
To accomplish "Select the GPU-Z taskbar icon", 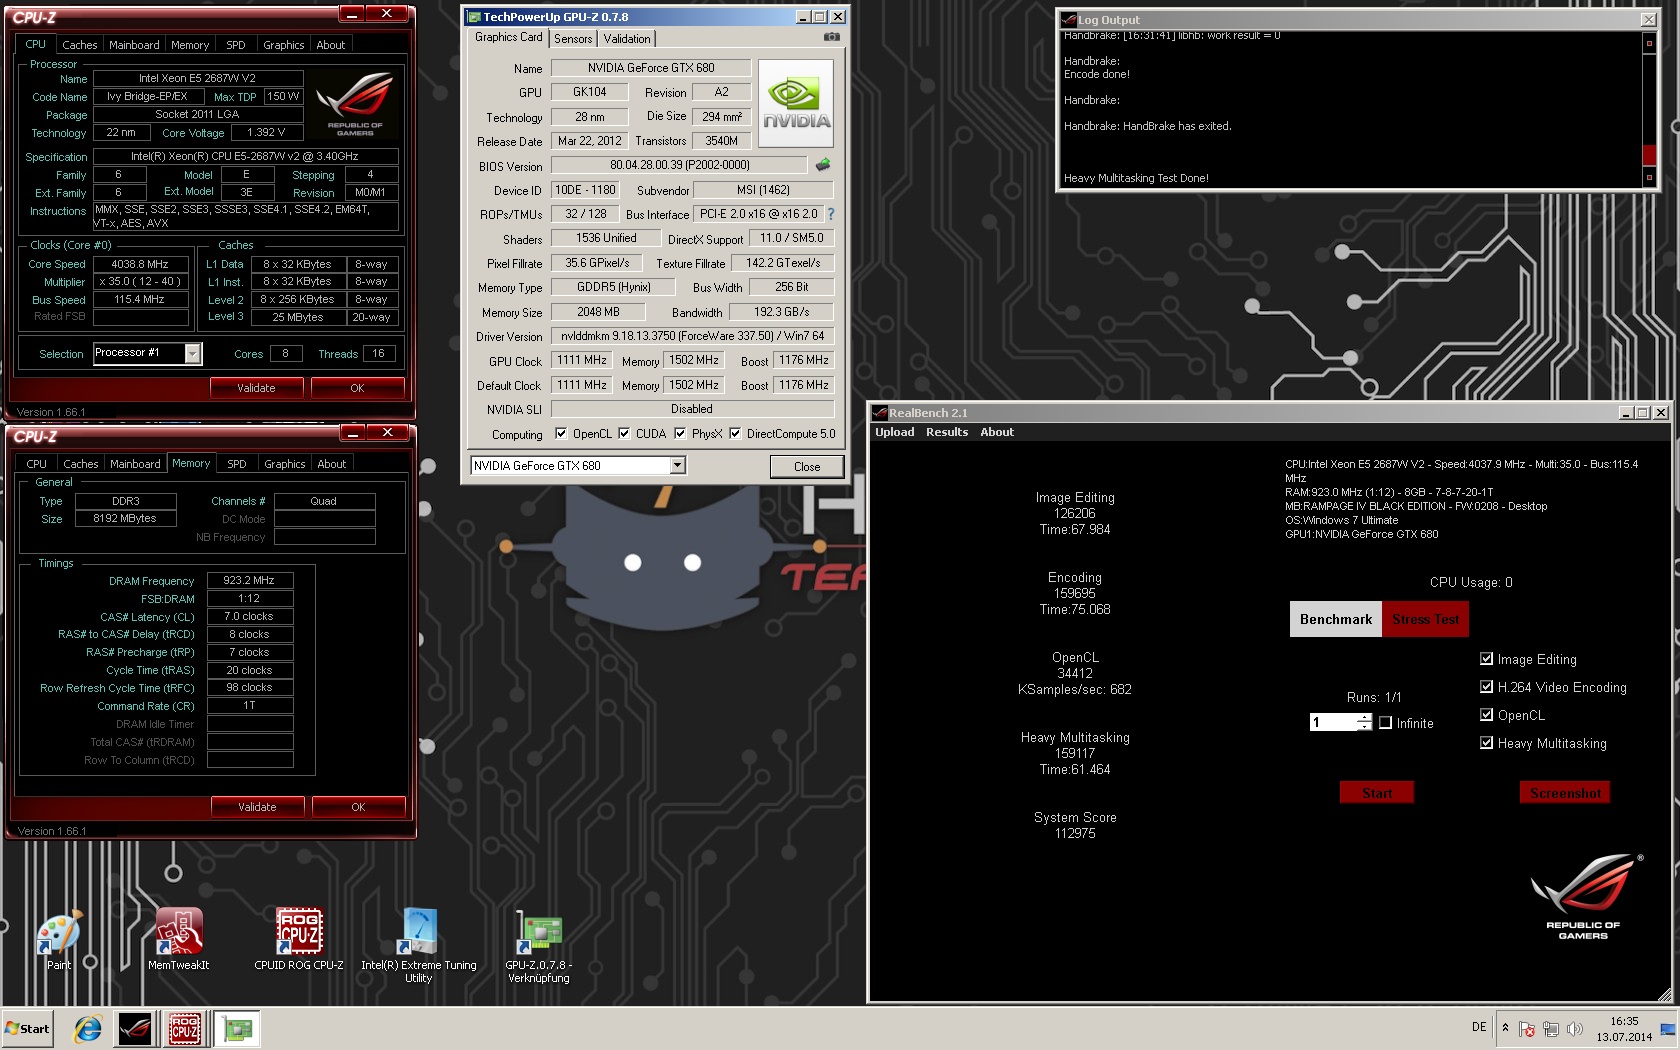I will (237, 1028).
